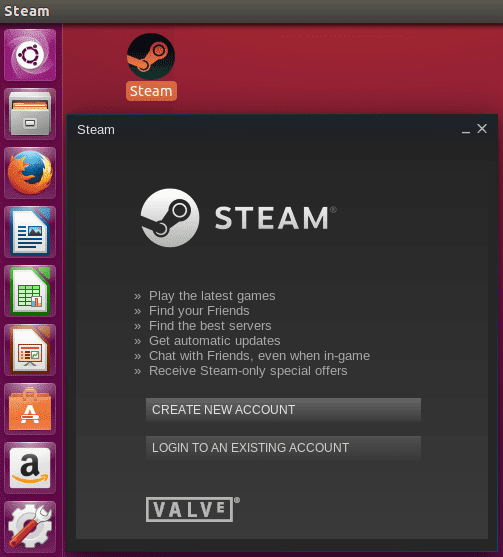Click the Valve logo
The height and width of the screenshot is (557, 503).
pos(192,509)
